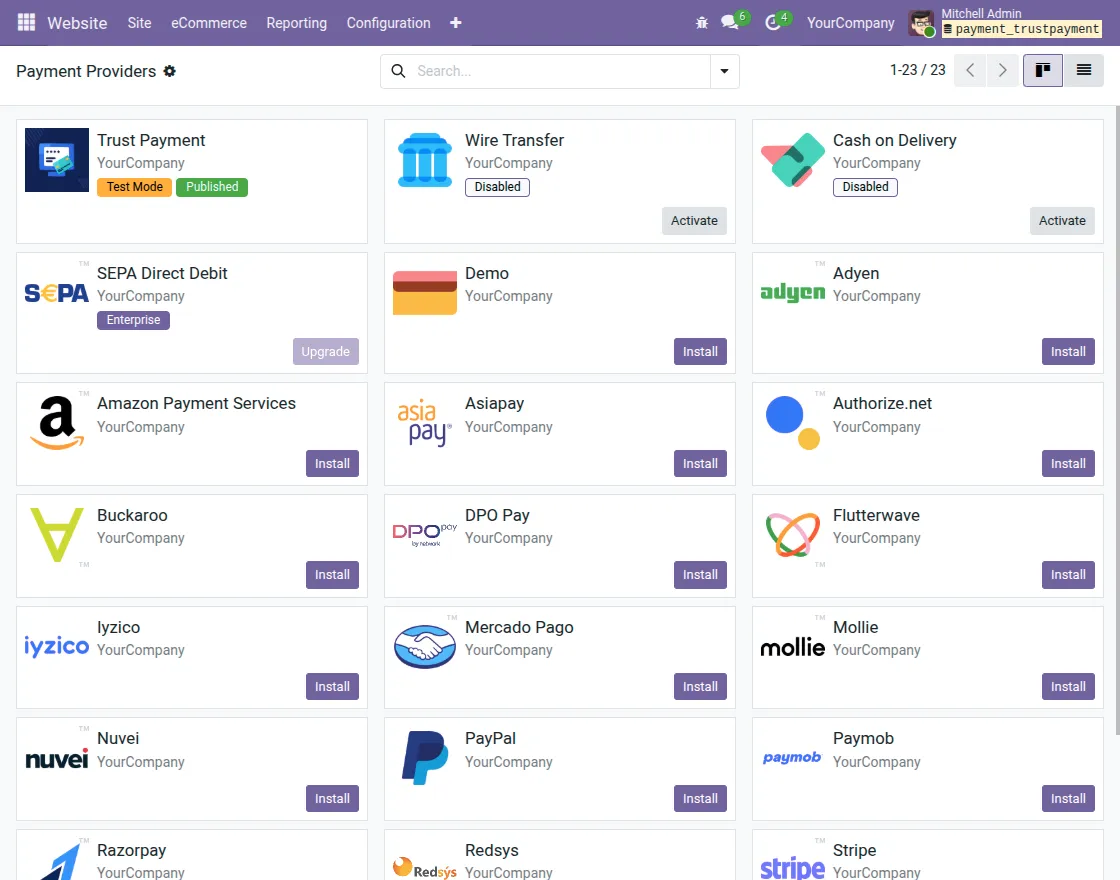Click the bug report icon in the top bar
This screenshot has height=880, width=1120.
(701, 22)
